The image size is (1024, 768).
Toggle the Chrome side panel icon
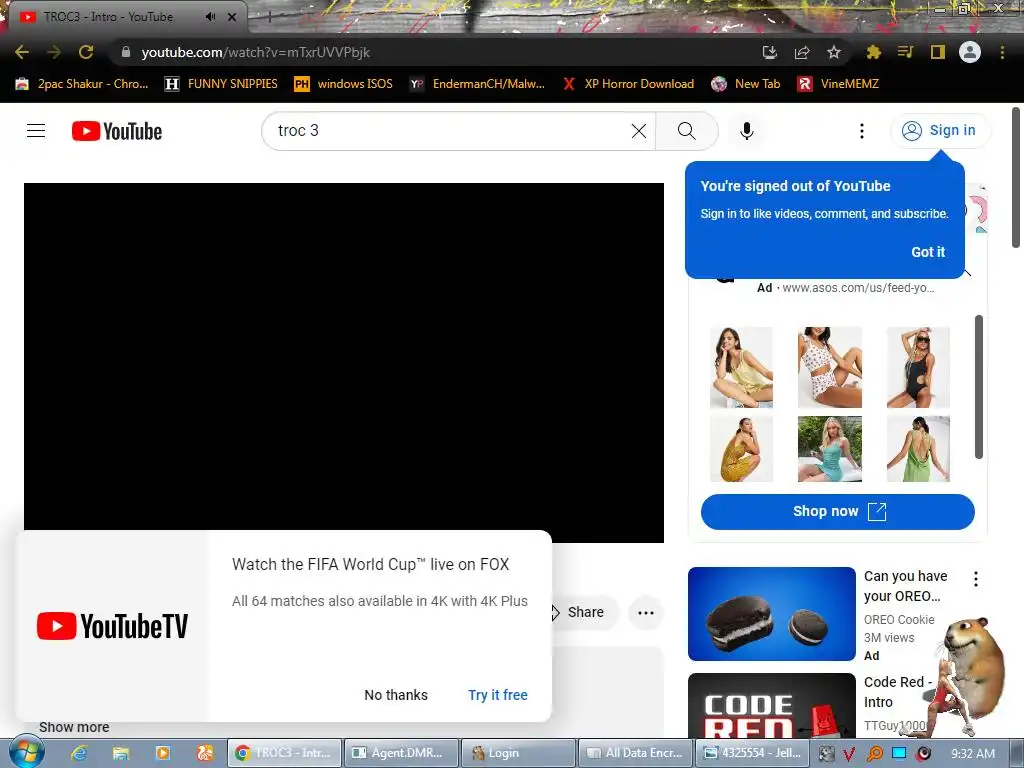938,52
